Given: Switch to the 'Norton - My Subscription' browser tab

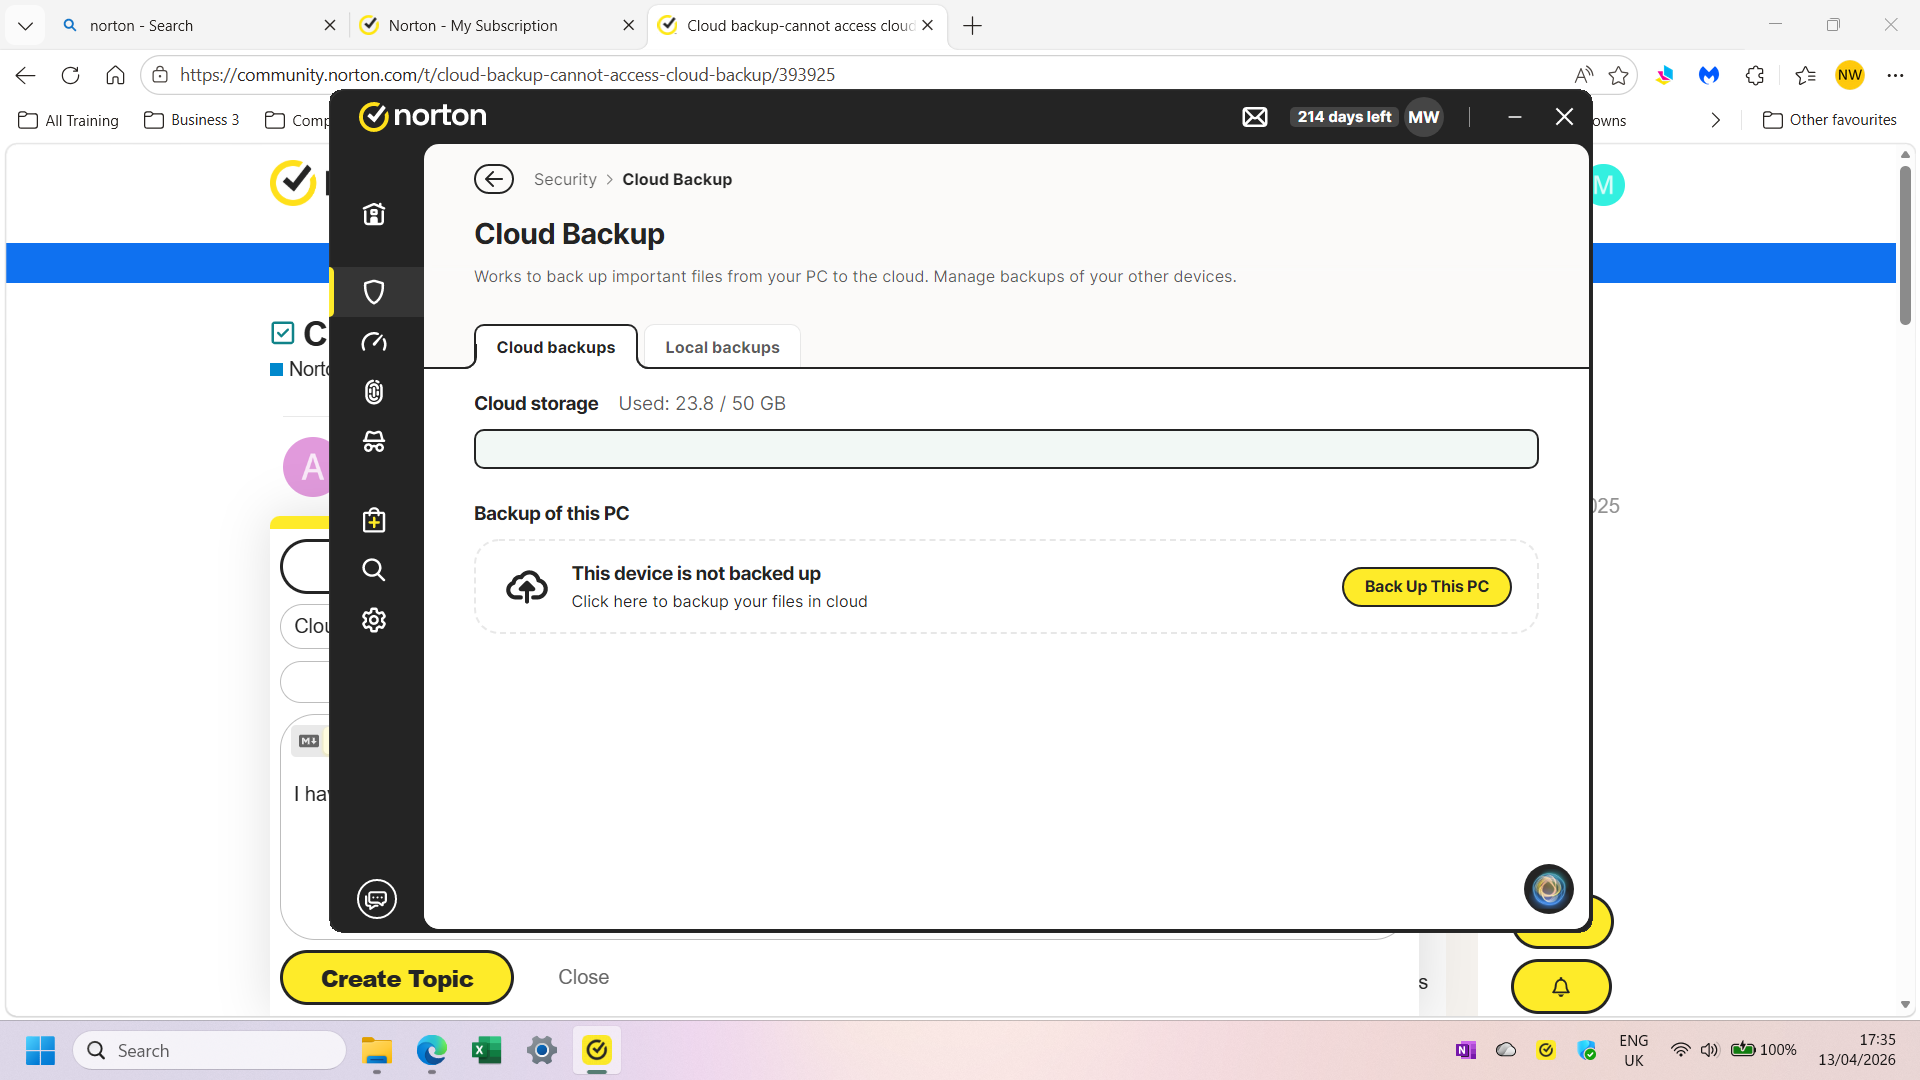Looking at the screenshot, I should tap(498, 25).
